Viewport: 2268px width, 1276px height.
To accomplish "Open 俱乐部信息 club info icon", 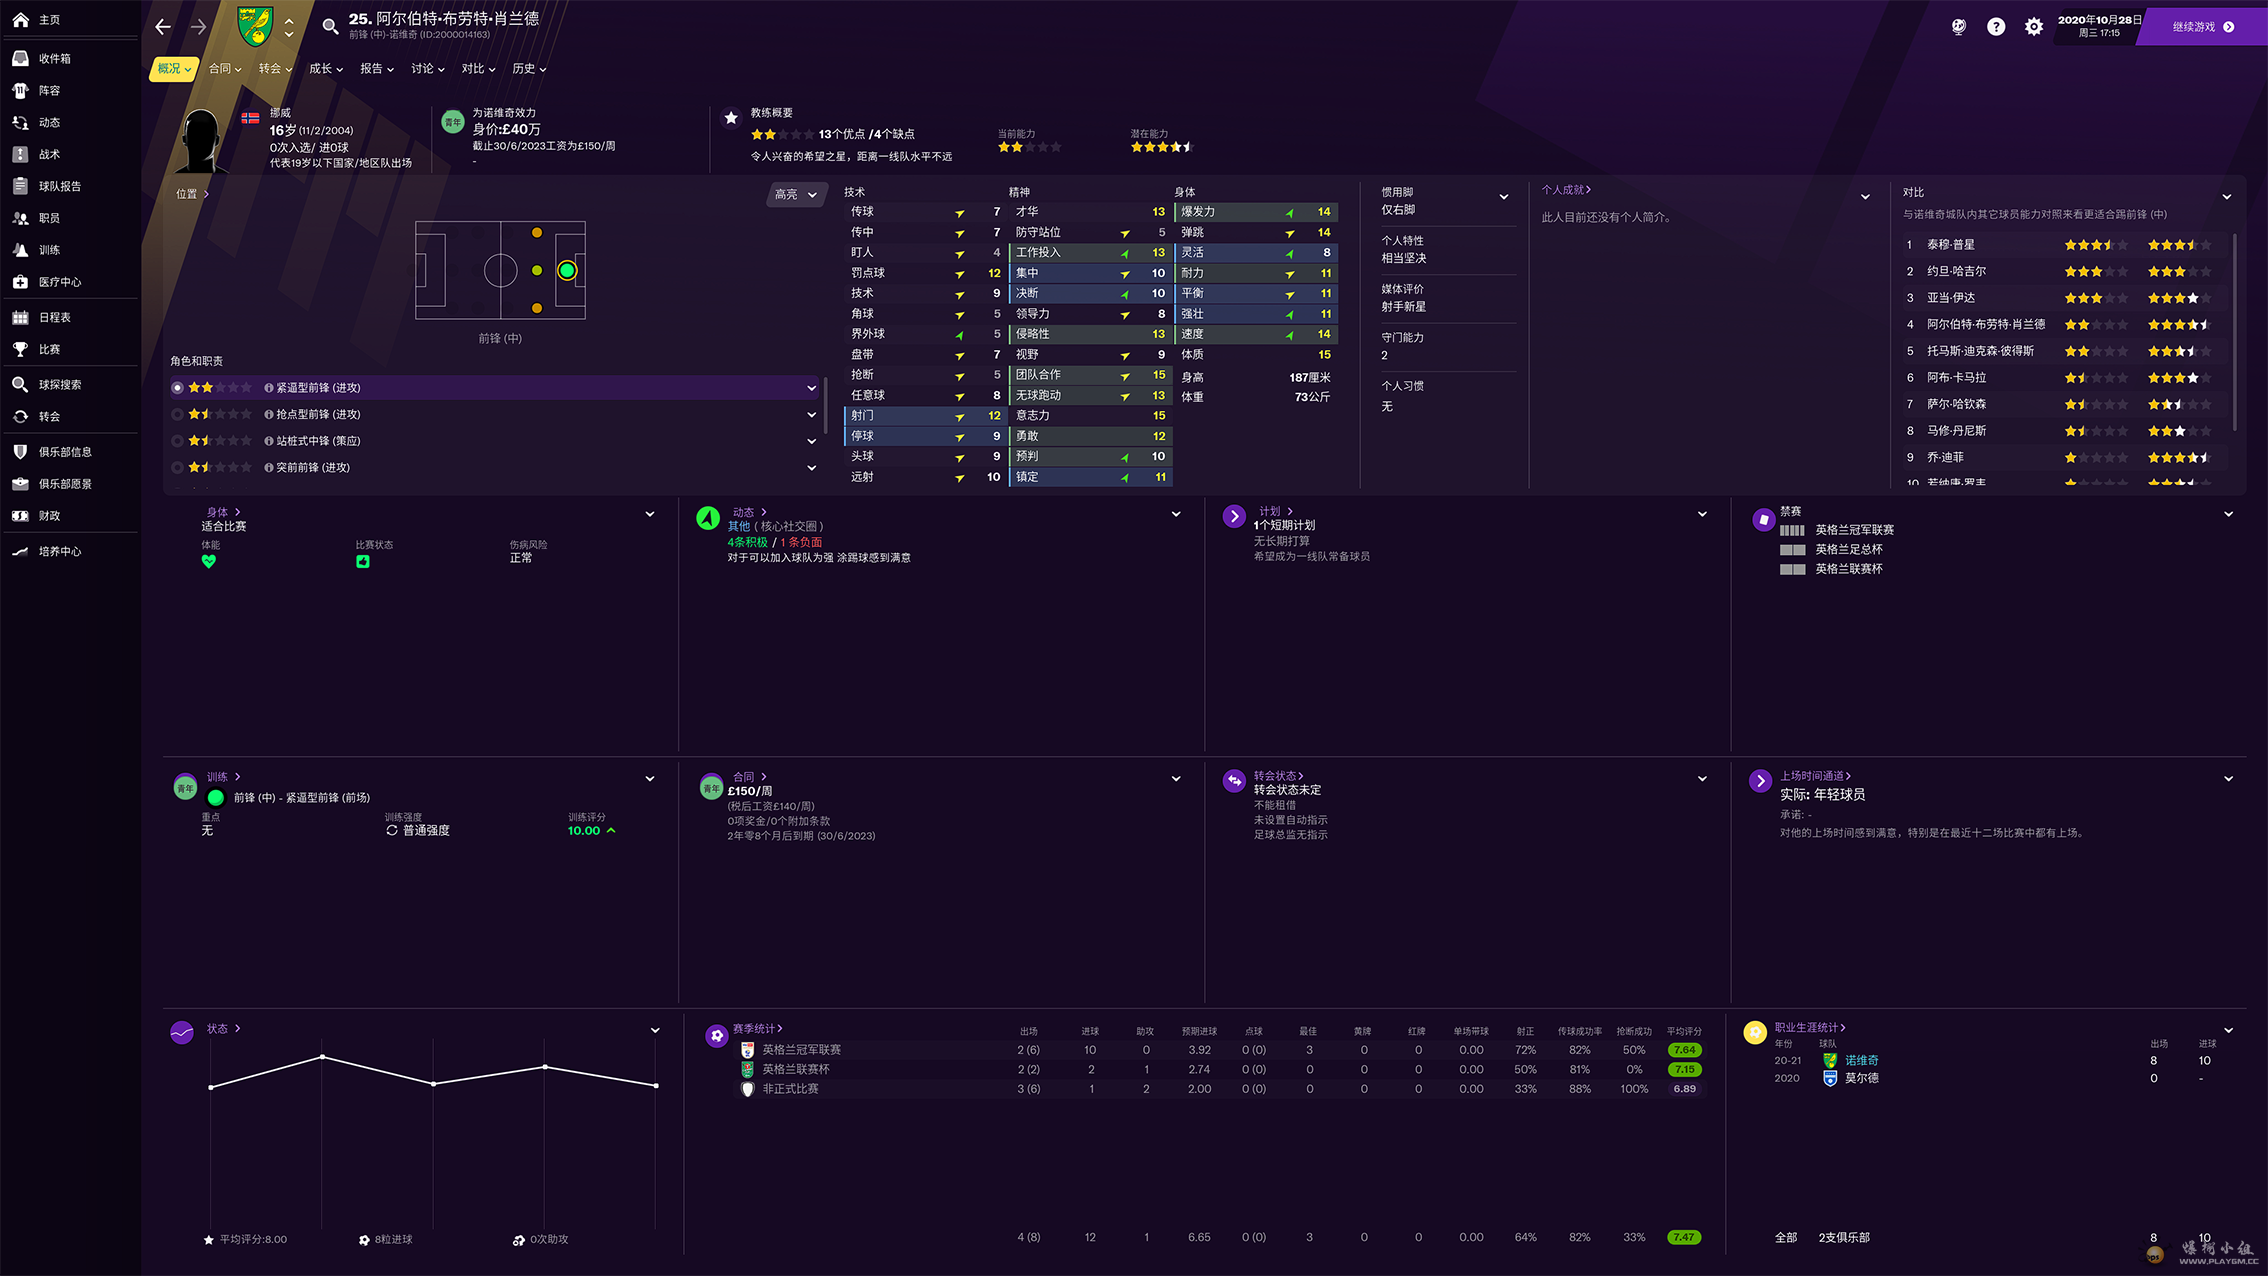I will pos(20,452).
